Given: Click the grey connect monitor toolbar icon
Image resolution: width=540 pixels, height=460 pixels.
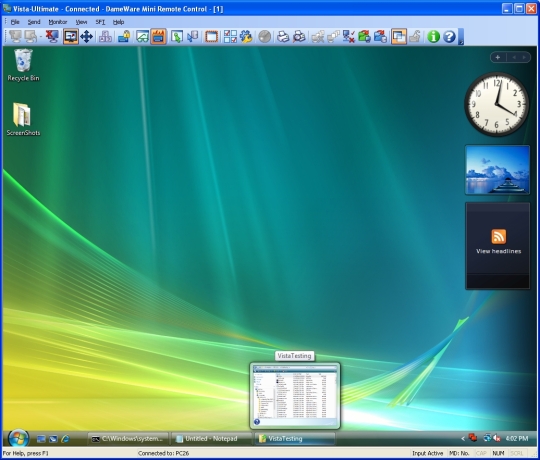Looking at the screenshot, I should pos(15,36).
